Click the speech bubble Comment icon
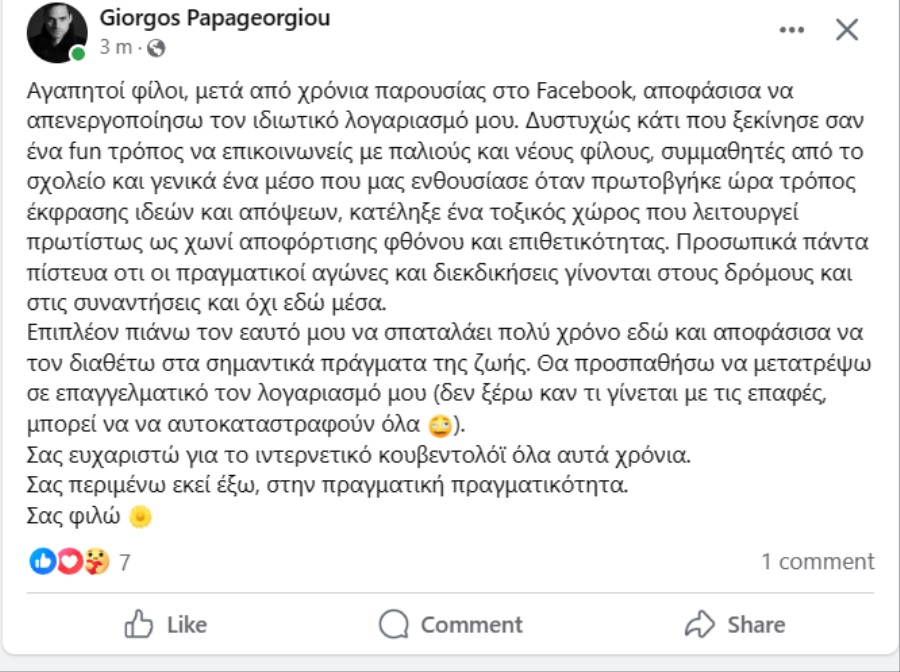 (394, 625)
